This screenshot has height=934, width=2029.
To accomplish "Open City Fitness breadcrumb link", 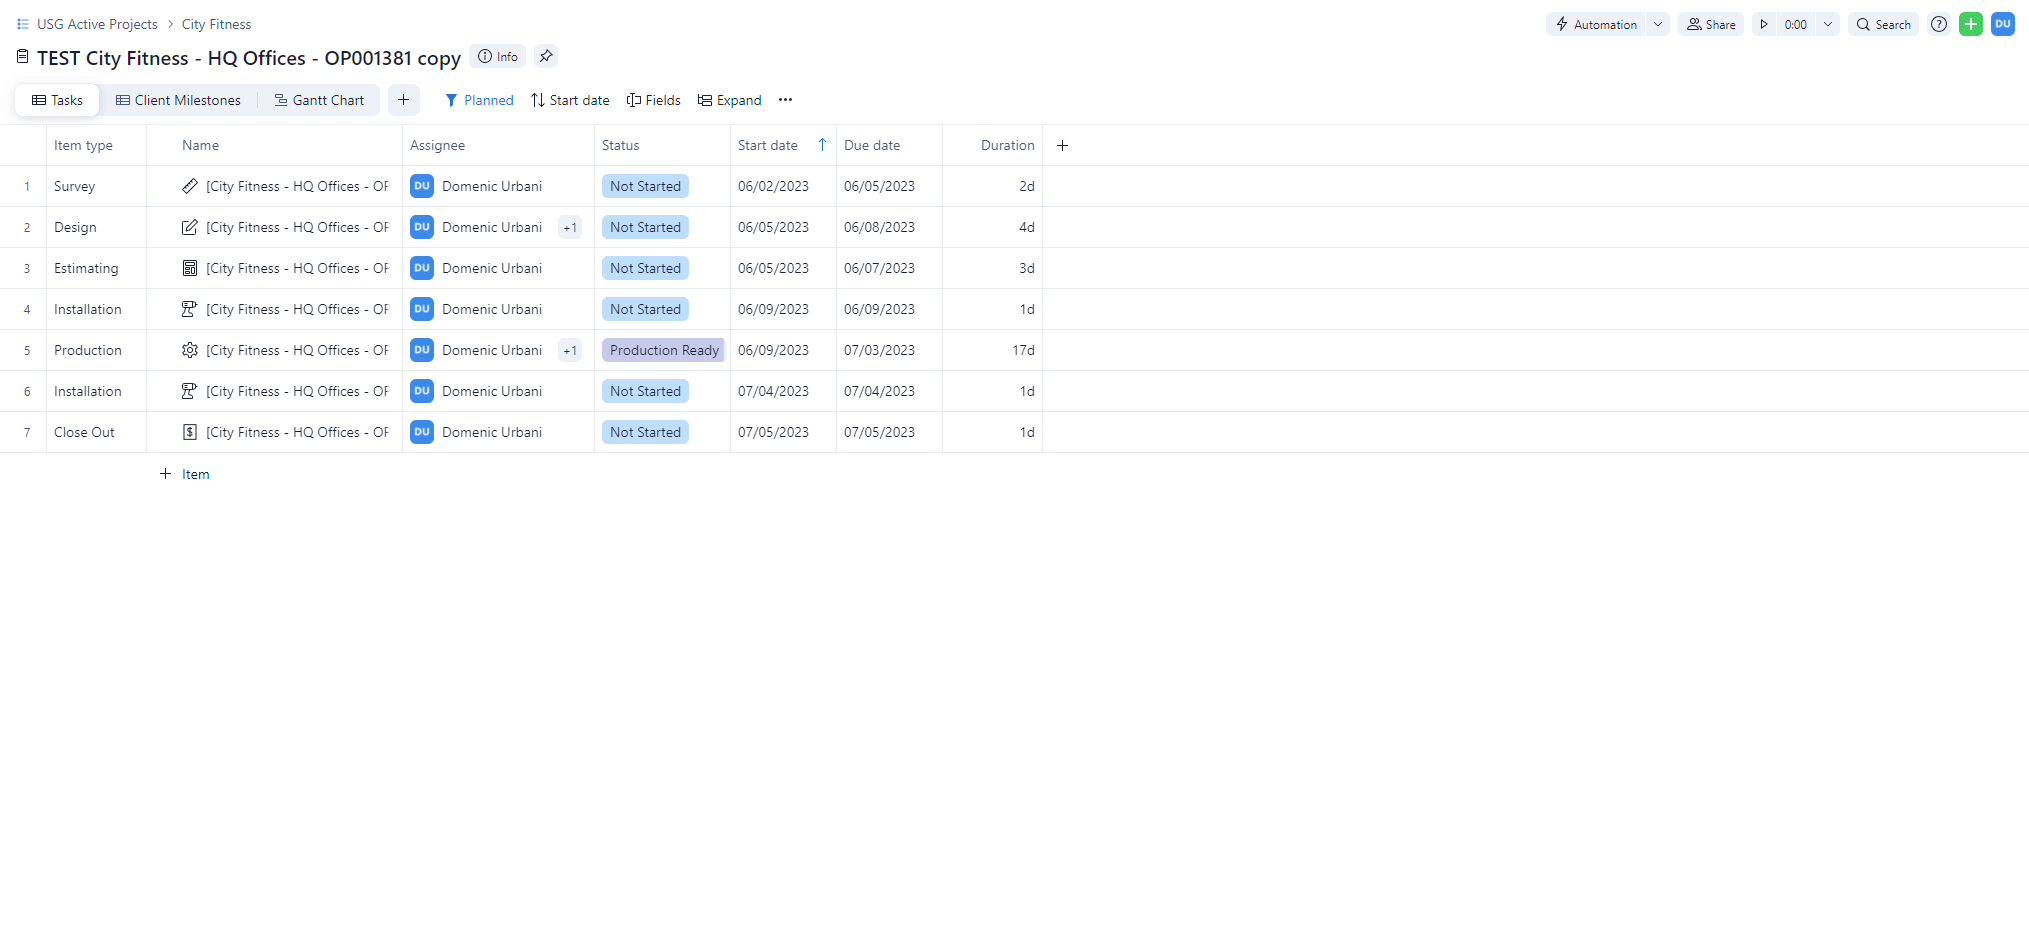I will click(216, 24).
